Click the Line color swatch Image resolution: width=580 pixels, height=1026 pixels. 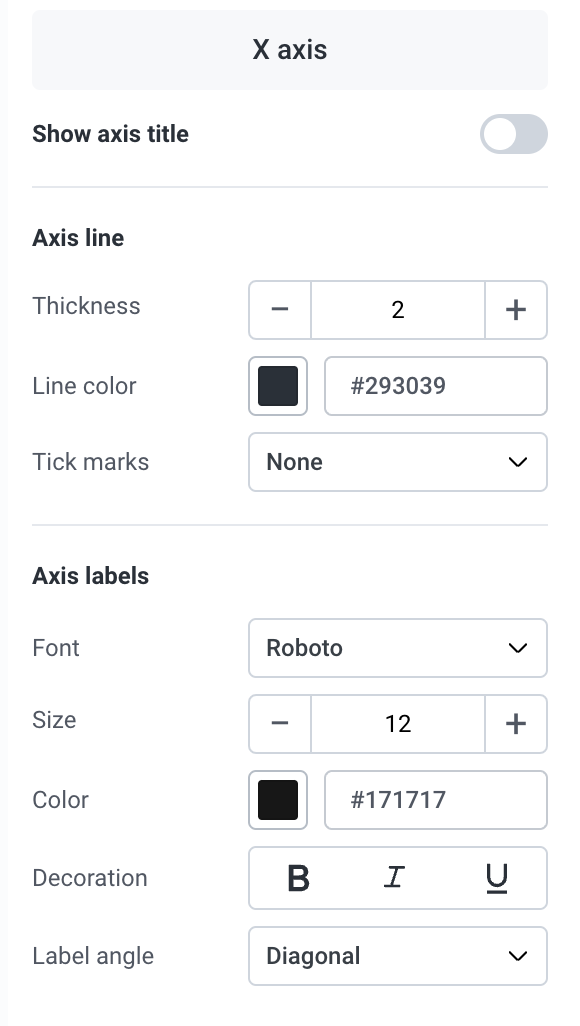click(x=278, y=386)
